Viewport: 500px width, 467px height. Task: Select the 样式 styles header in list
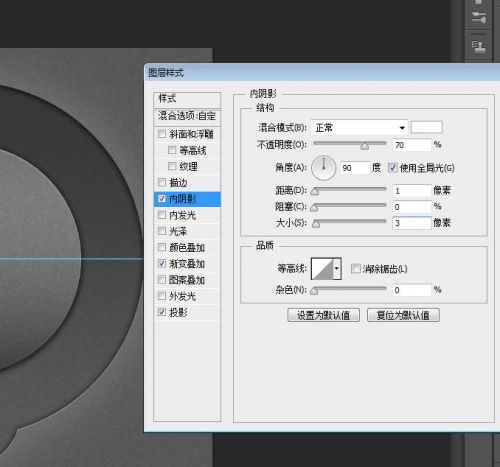click(x=187, y=99)
